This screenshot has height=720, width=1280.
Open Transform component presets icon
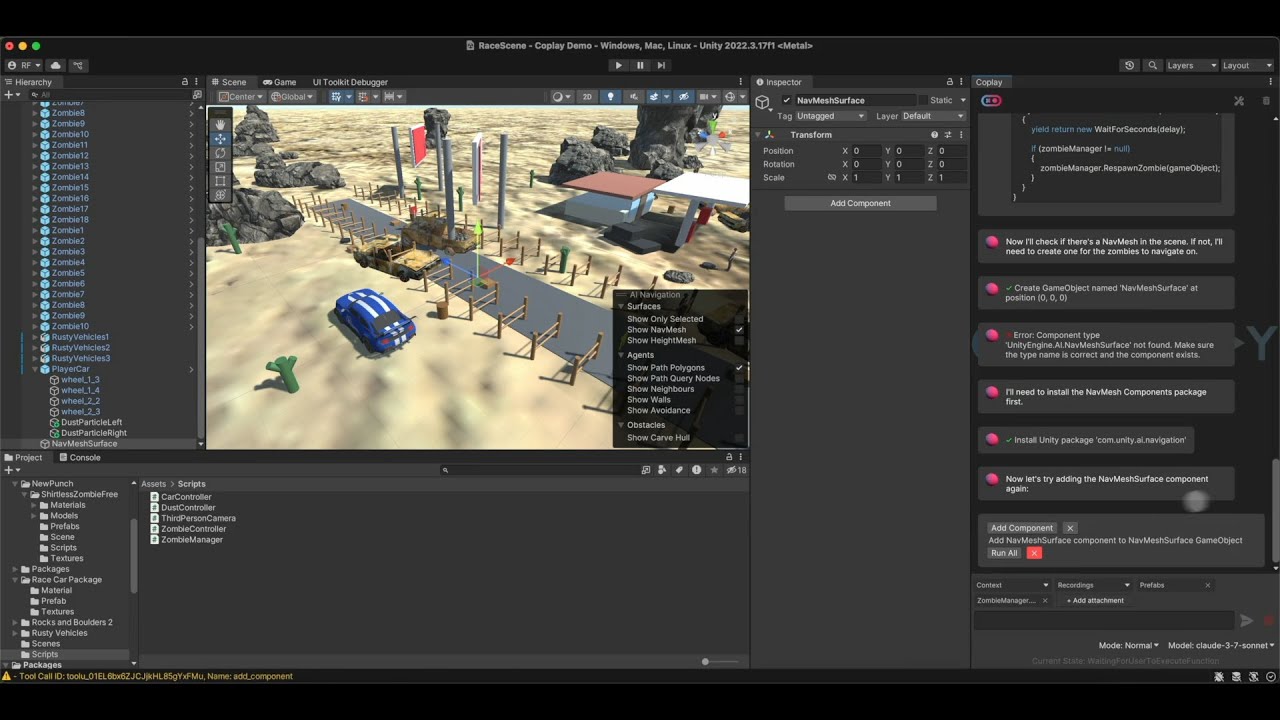[x=948, y=135]
